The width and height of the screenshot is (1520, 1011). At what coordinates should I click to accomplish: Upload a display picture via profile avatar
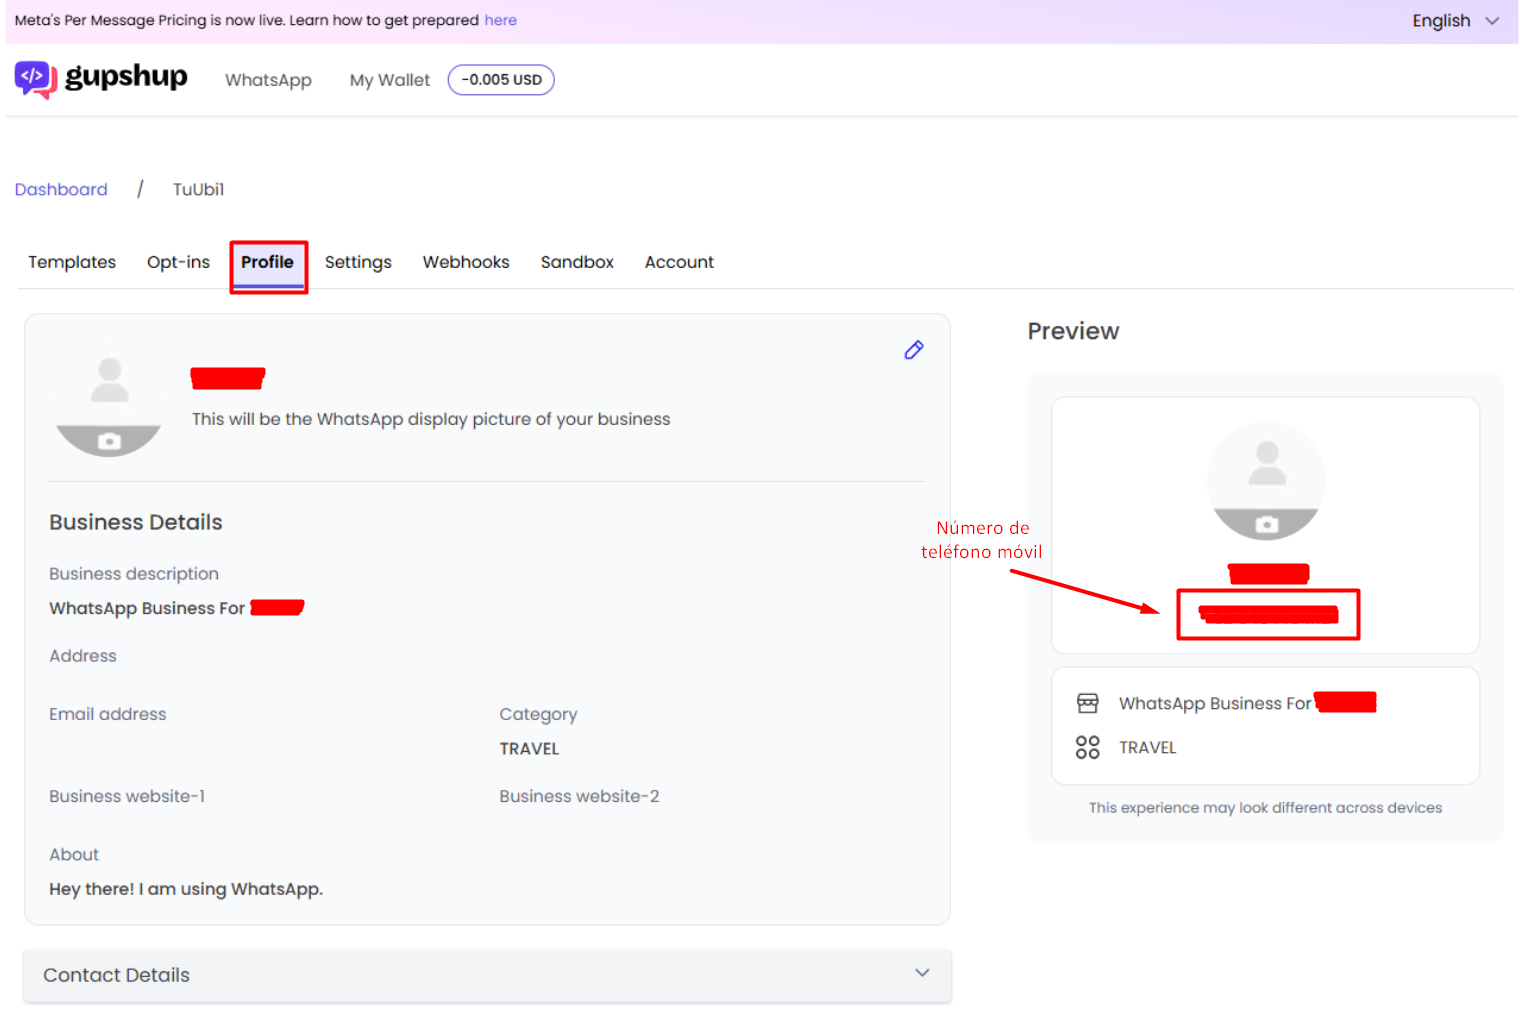(x=109, y=406)
